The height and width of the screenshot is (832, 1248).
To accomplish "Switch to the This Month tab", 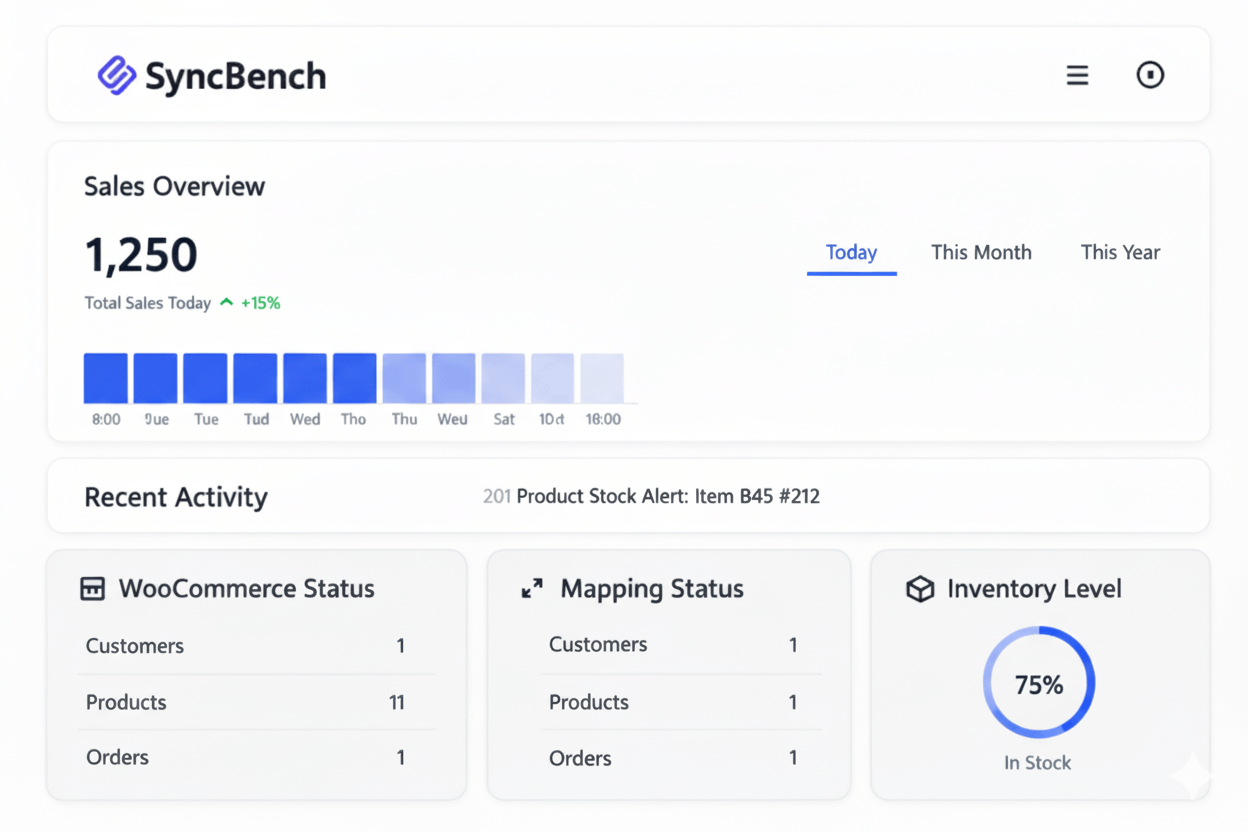I will 981,253.
